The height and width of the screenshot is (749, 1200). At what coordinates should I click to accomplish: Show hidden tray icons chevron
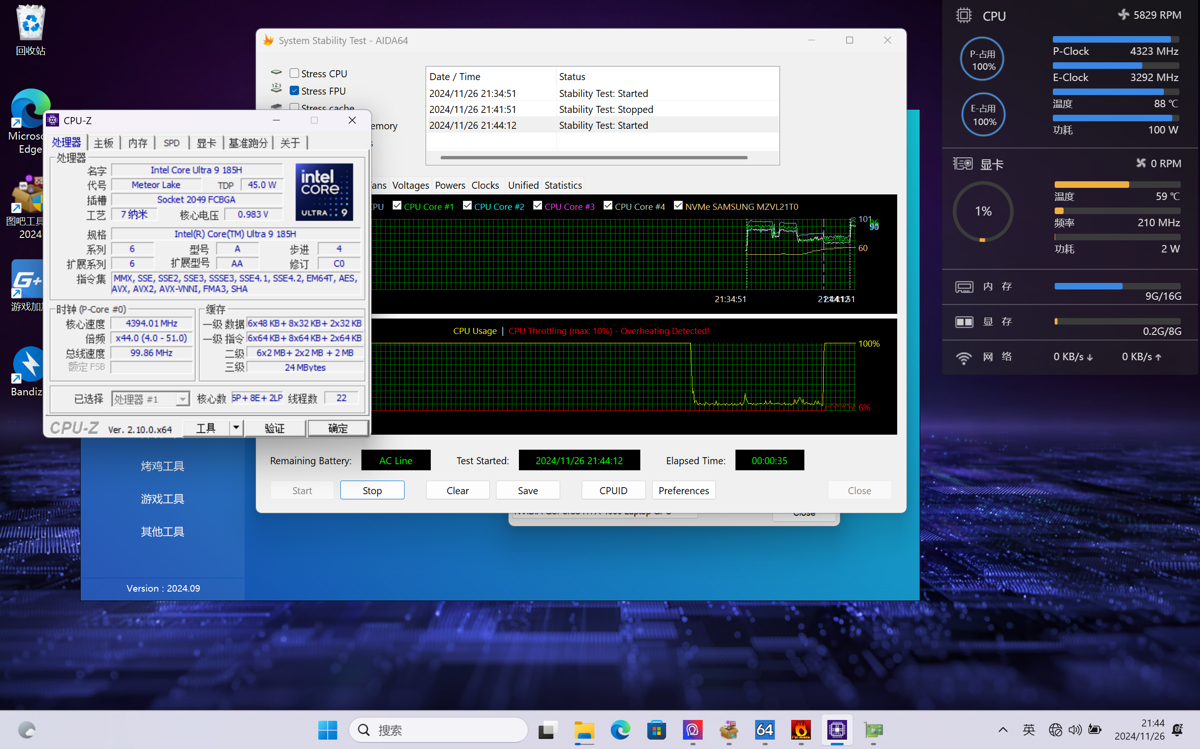(1003, 730)
